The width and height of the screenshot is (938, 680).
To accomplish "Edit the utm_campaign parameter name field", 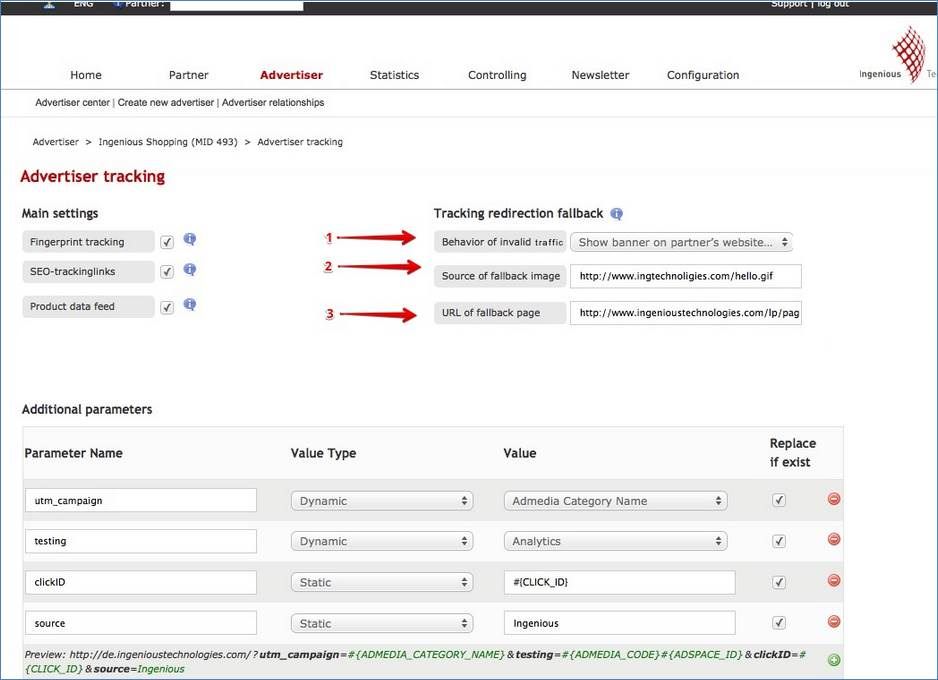I will [141, 501].
